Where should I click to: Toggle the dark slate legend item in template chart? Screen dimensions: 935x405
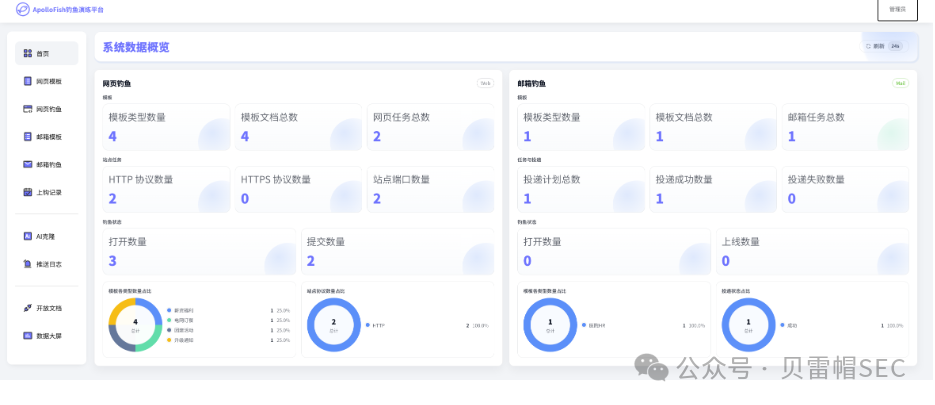click(x=181, y=330)
